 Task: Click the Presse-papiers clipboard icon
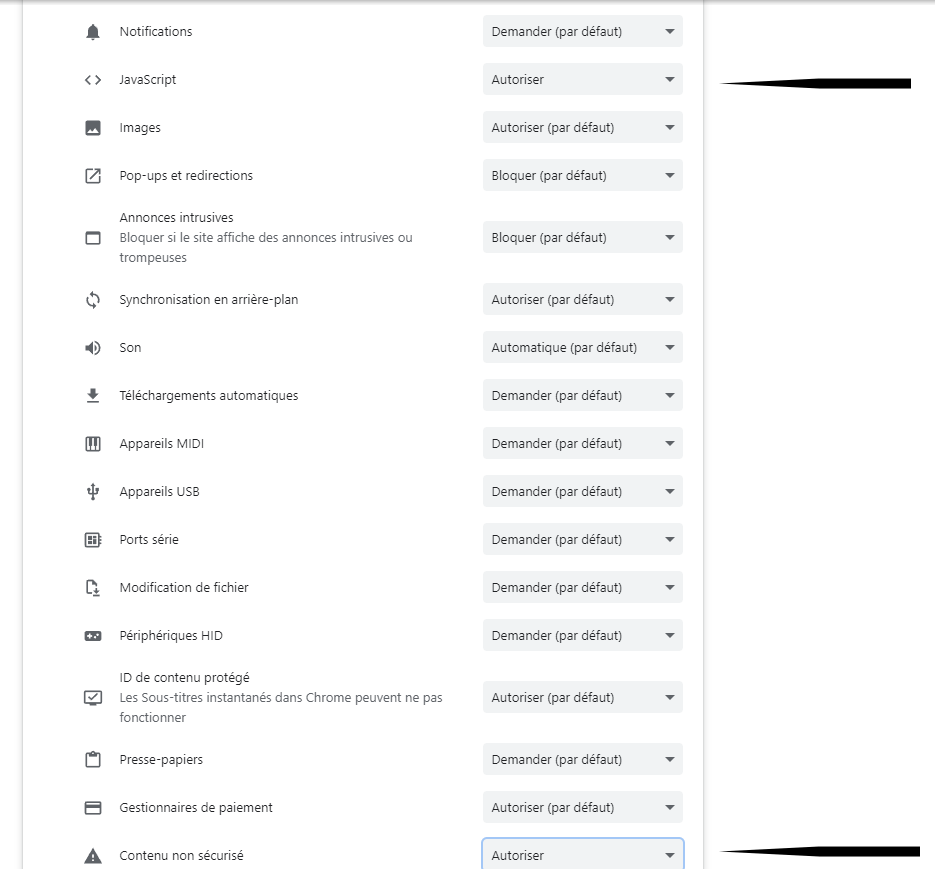[93, 759]
